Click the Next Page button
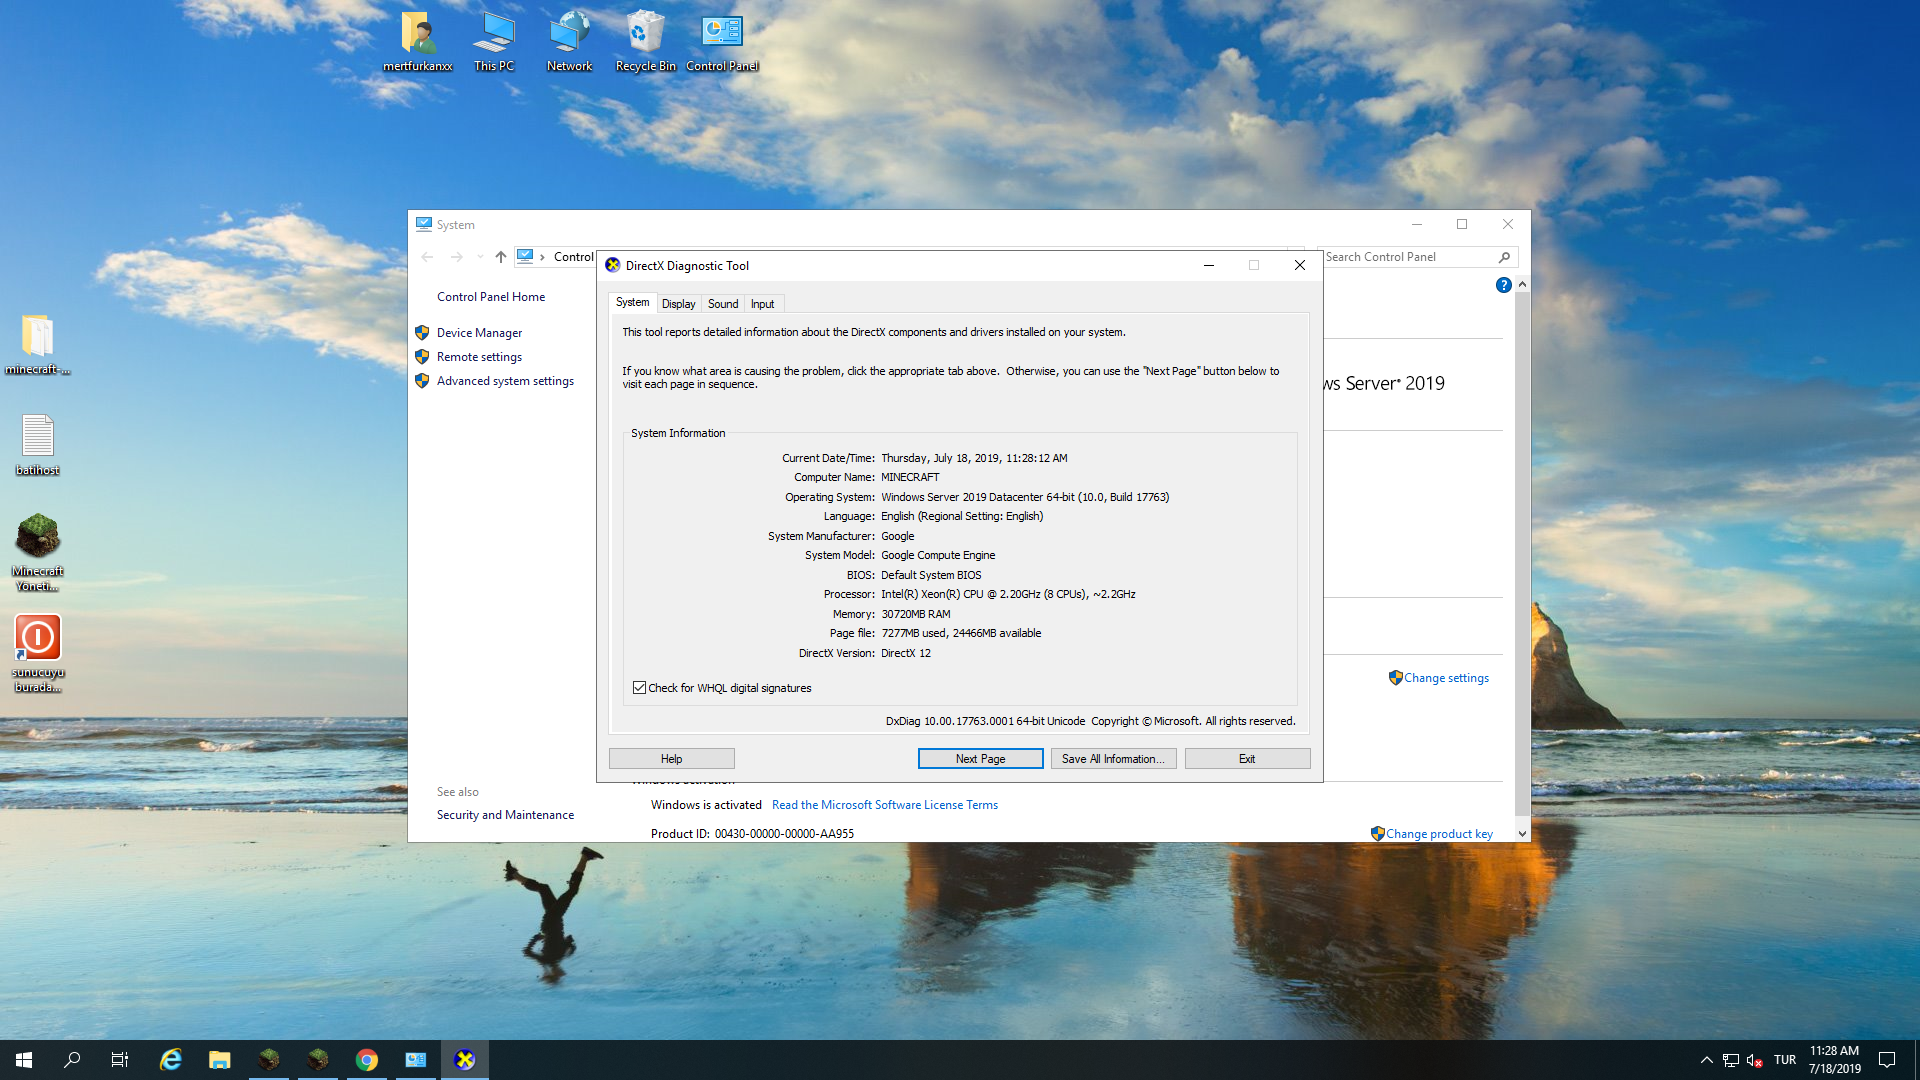The image size is (1920, 1080). (980, 759)
